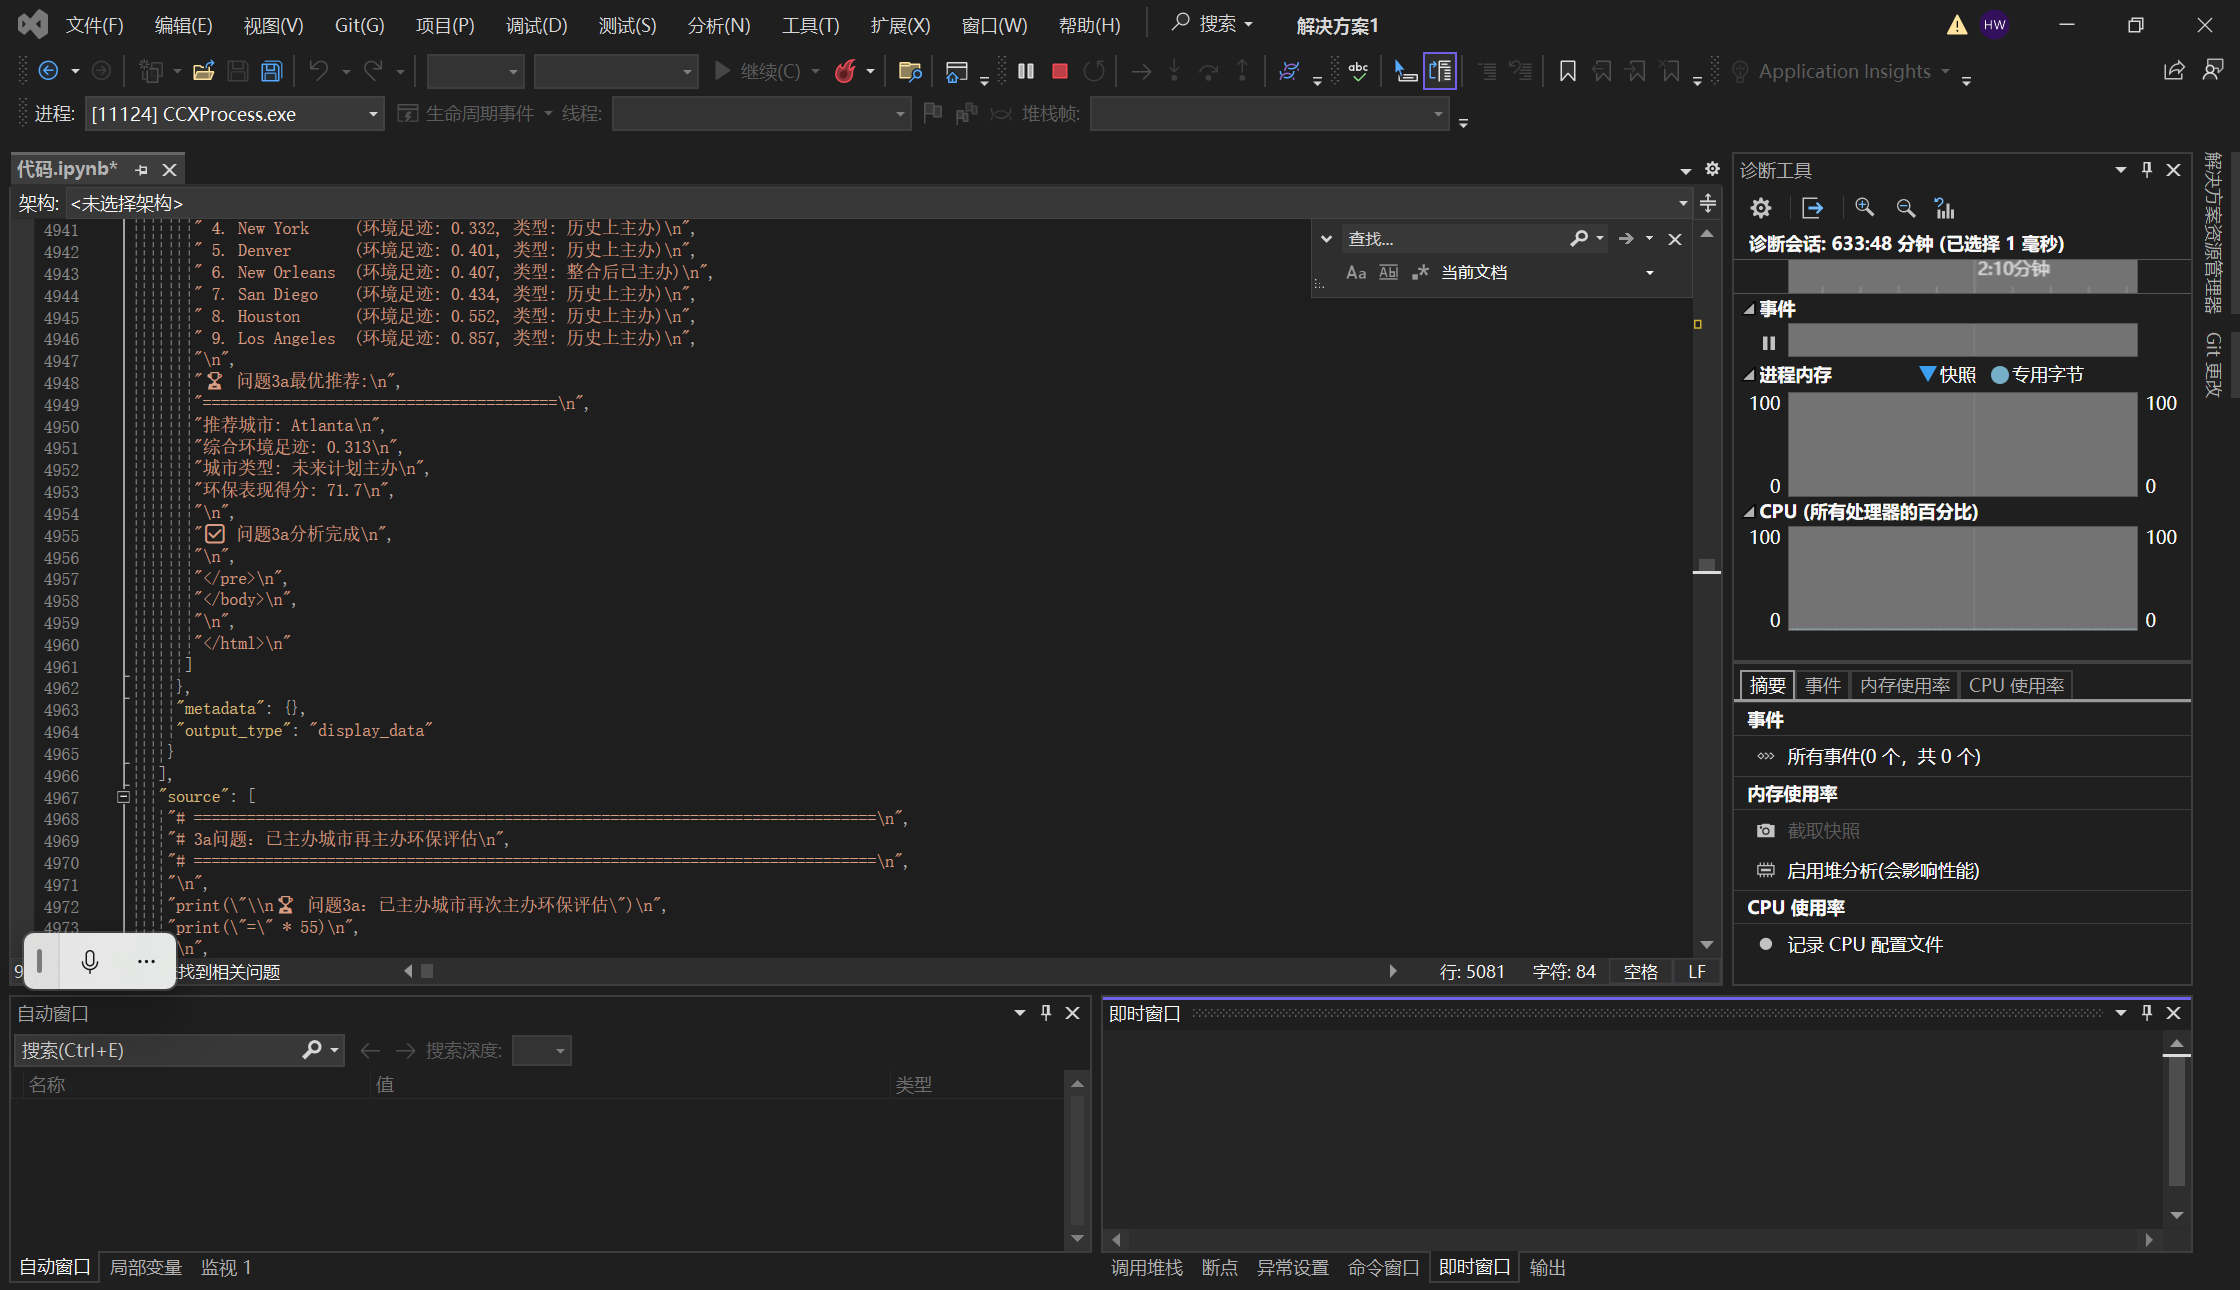
Task: Click the Hot Reload flame icon
Action: click(x=845, y=71)
